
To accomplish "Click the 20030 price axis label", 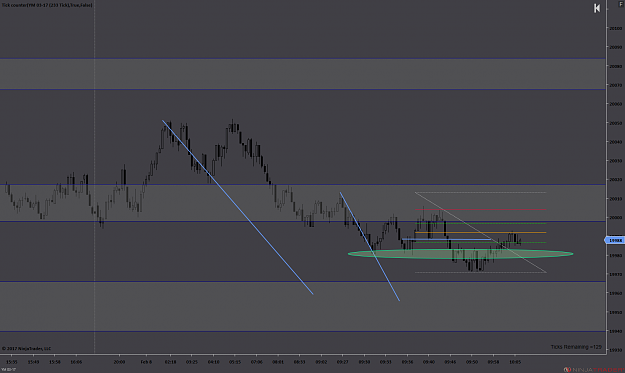I will point(615,161).
